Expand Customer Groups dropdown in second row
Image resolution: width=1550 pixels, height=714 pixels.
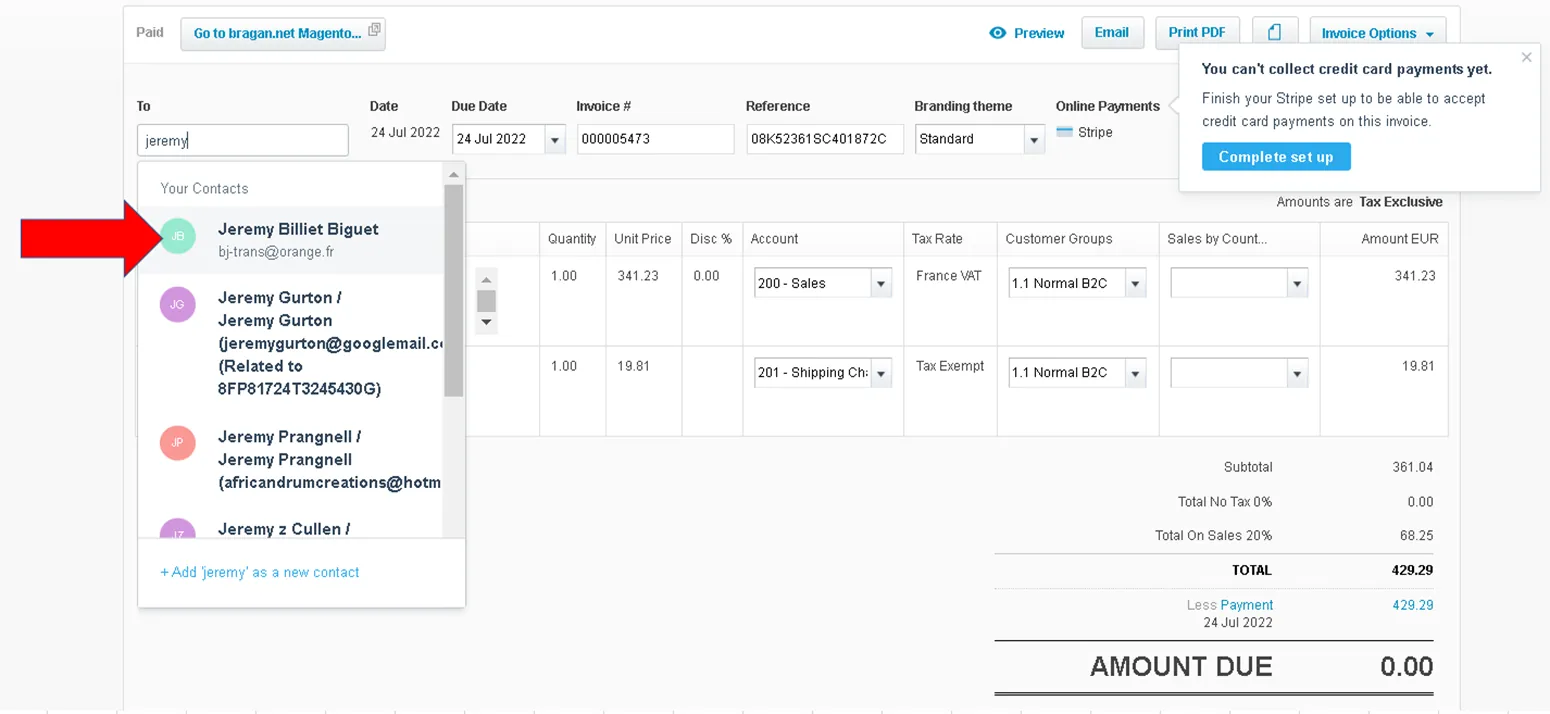point(1135,373)
